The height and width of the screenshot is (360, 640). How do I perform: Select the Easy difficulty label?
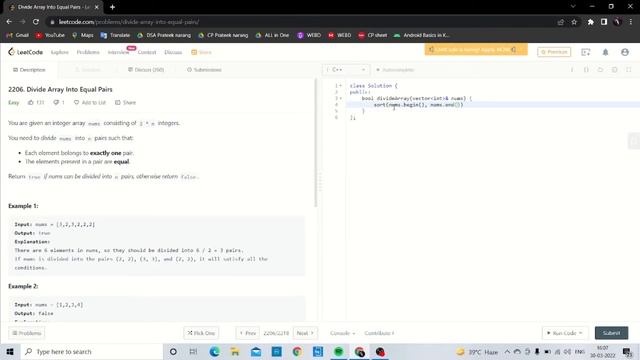pyautogui.click(x=13, y=102)
